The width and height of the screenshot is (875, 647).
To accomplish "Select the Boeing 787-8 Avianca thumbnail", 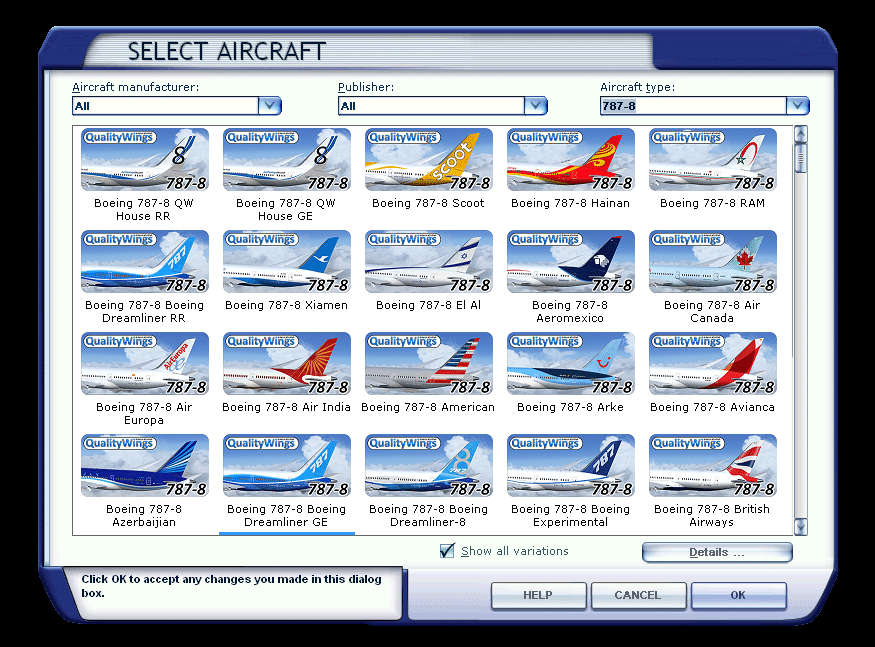I will tap(712, 364).
